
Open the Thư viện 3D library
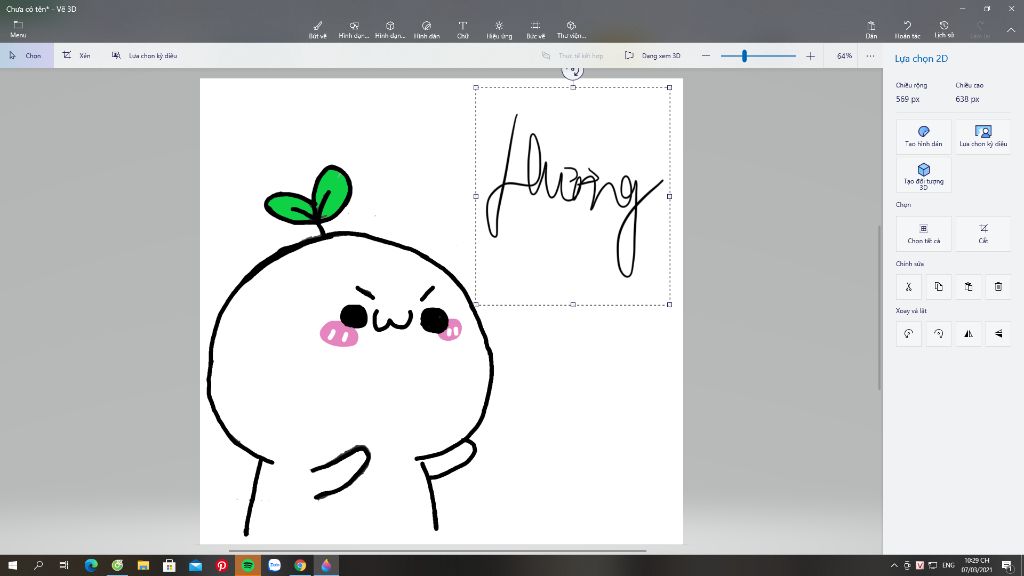point(571,29)
